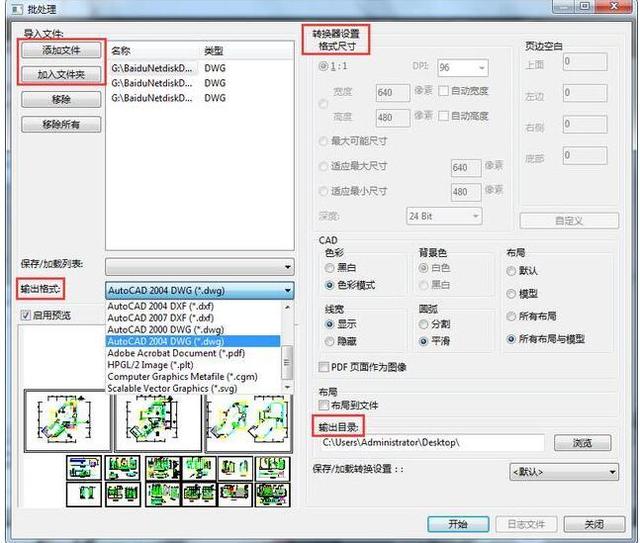Click the 移除所有 button
This screenshot has width=640, height=543.
tap(61, 125)
